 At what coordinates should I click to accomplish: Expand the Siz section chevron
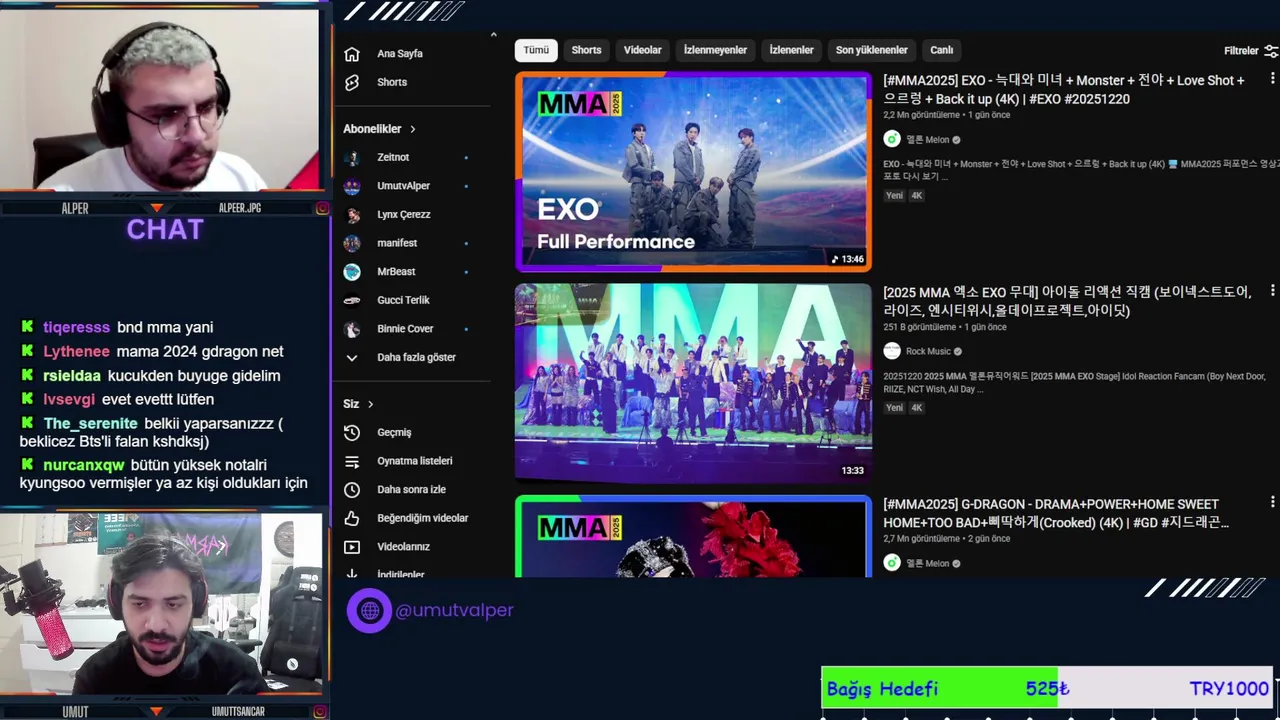click(x=370, y=404)
